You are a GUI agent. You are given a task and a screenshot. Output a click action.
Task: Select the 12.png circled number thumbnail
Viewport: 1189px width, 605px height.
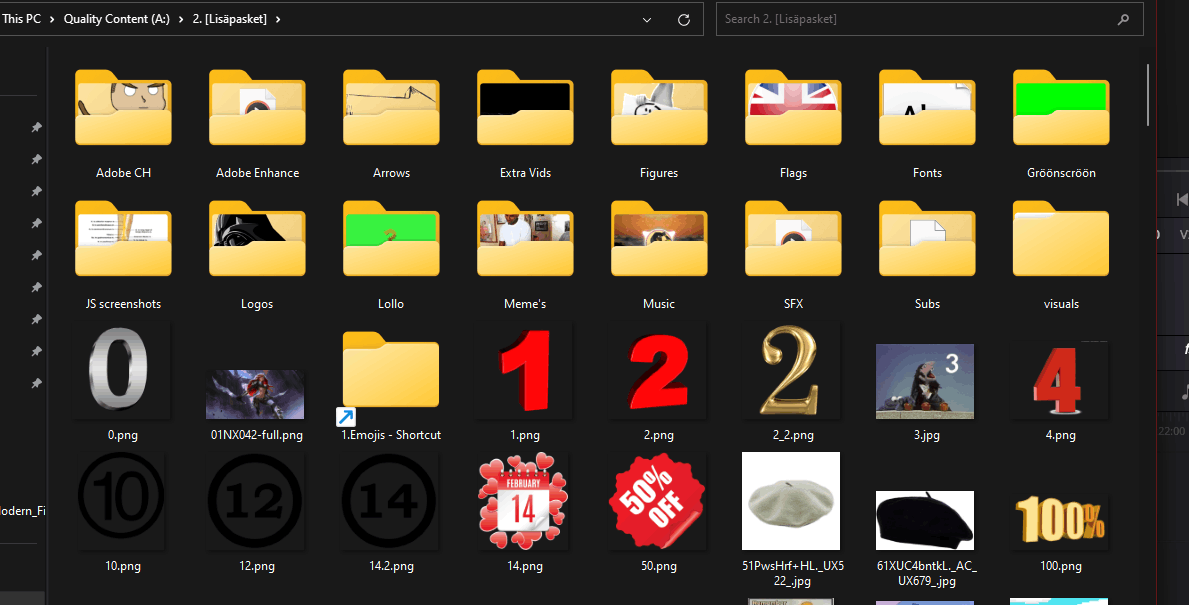[255, 500]
